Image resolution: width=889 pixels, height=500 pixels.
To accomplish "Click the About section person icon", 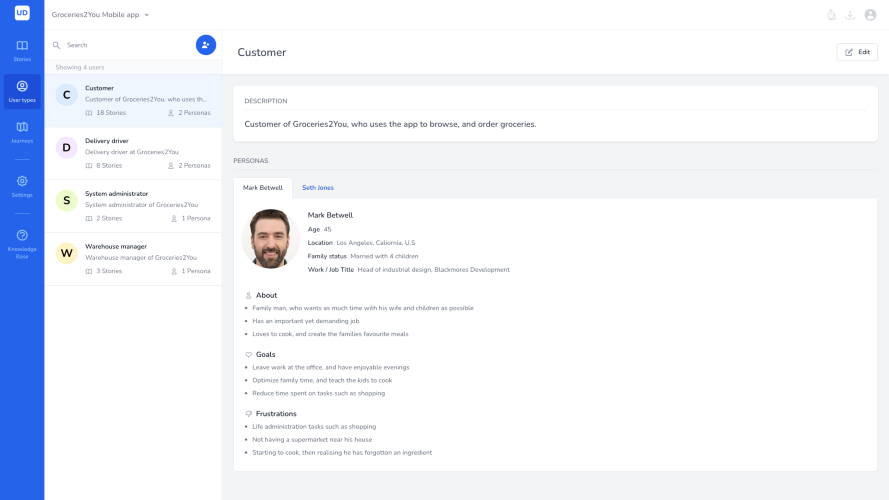I will [x=248, y=295].
